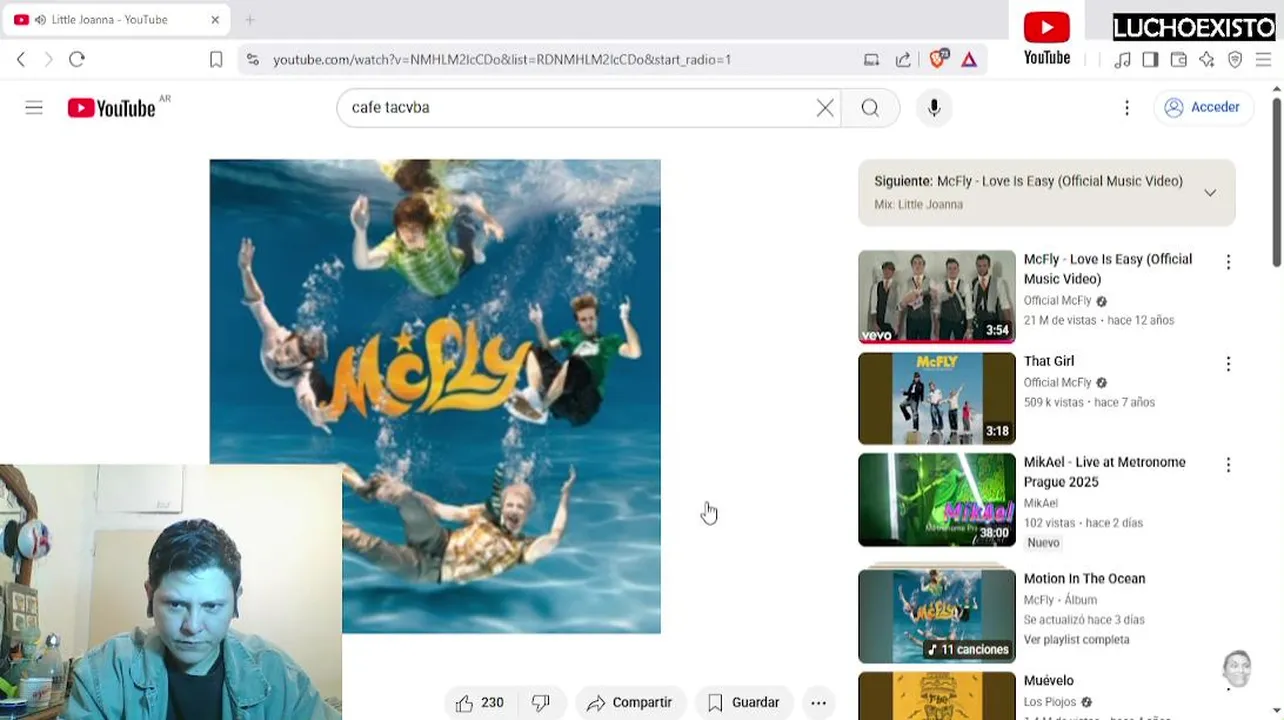
Task: Click the 11 canciones playlist label
Action: 968,650
